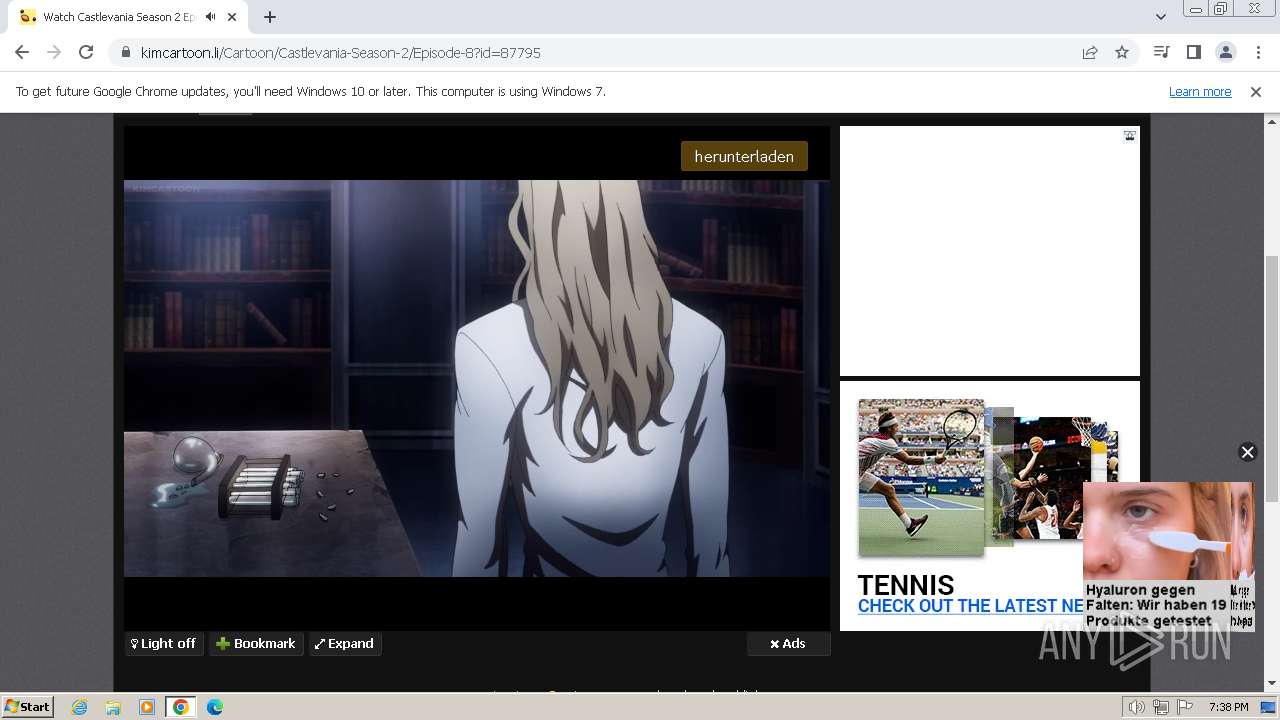Launch Microsoft Edge from taskbar

coord(215,707)
